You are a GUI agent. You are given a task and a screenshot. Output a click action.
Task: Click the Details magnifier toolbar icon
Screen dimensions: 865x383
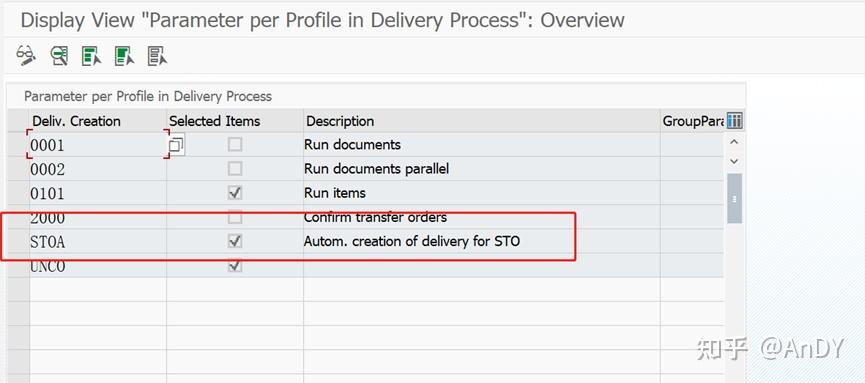click(x=59, y=56)
